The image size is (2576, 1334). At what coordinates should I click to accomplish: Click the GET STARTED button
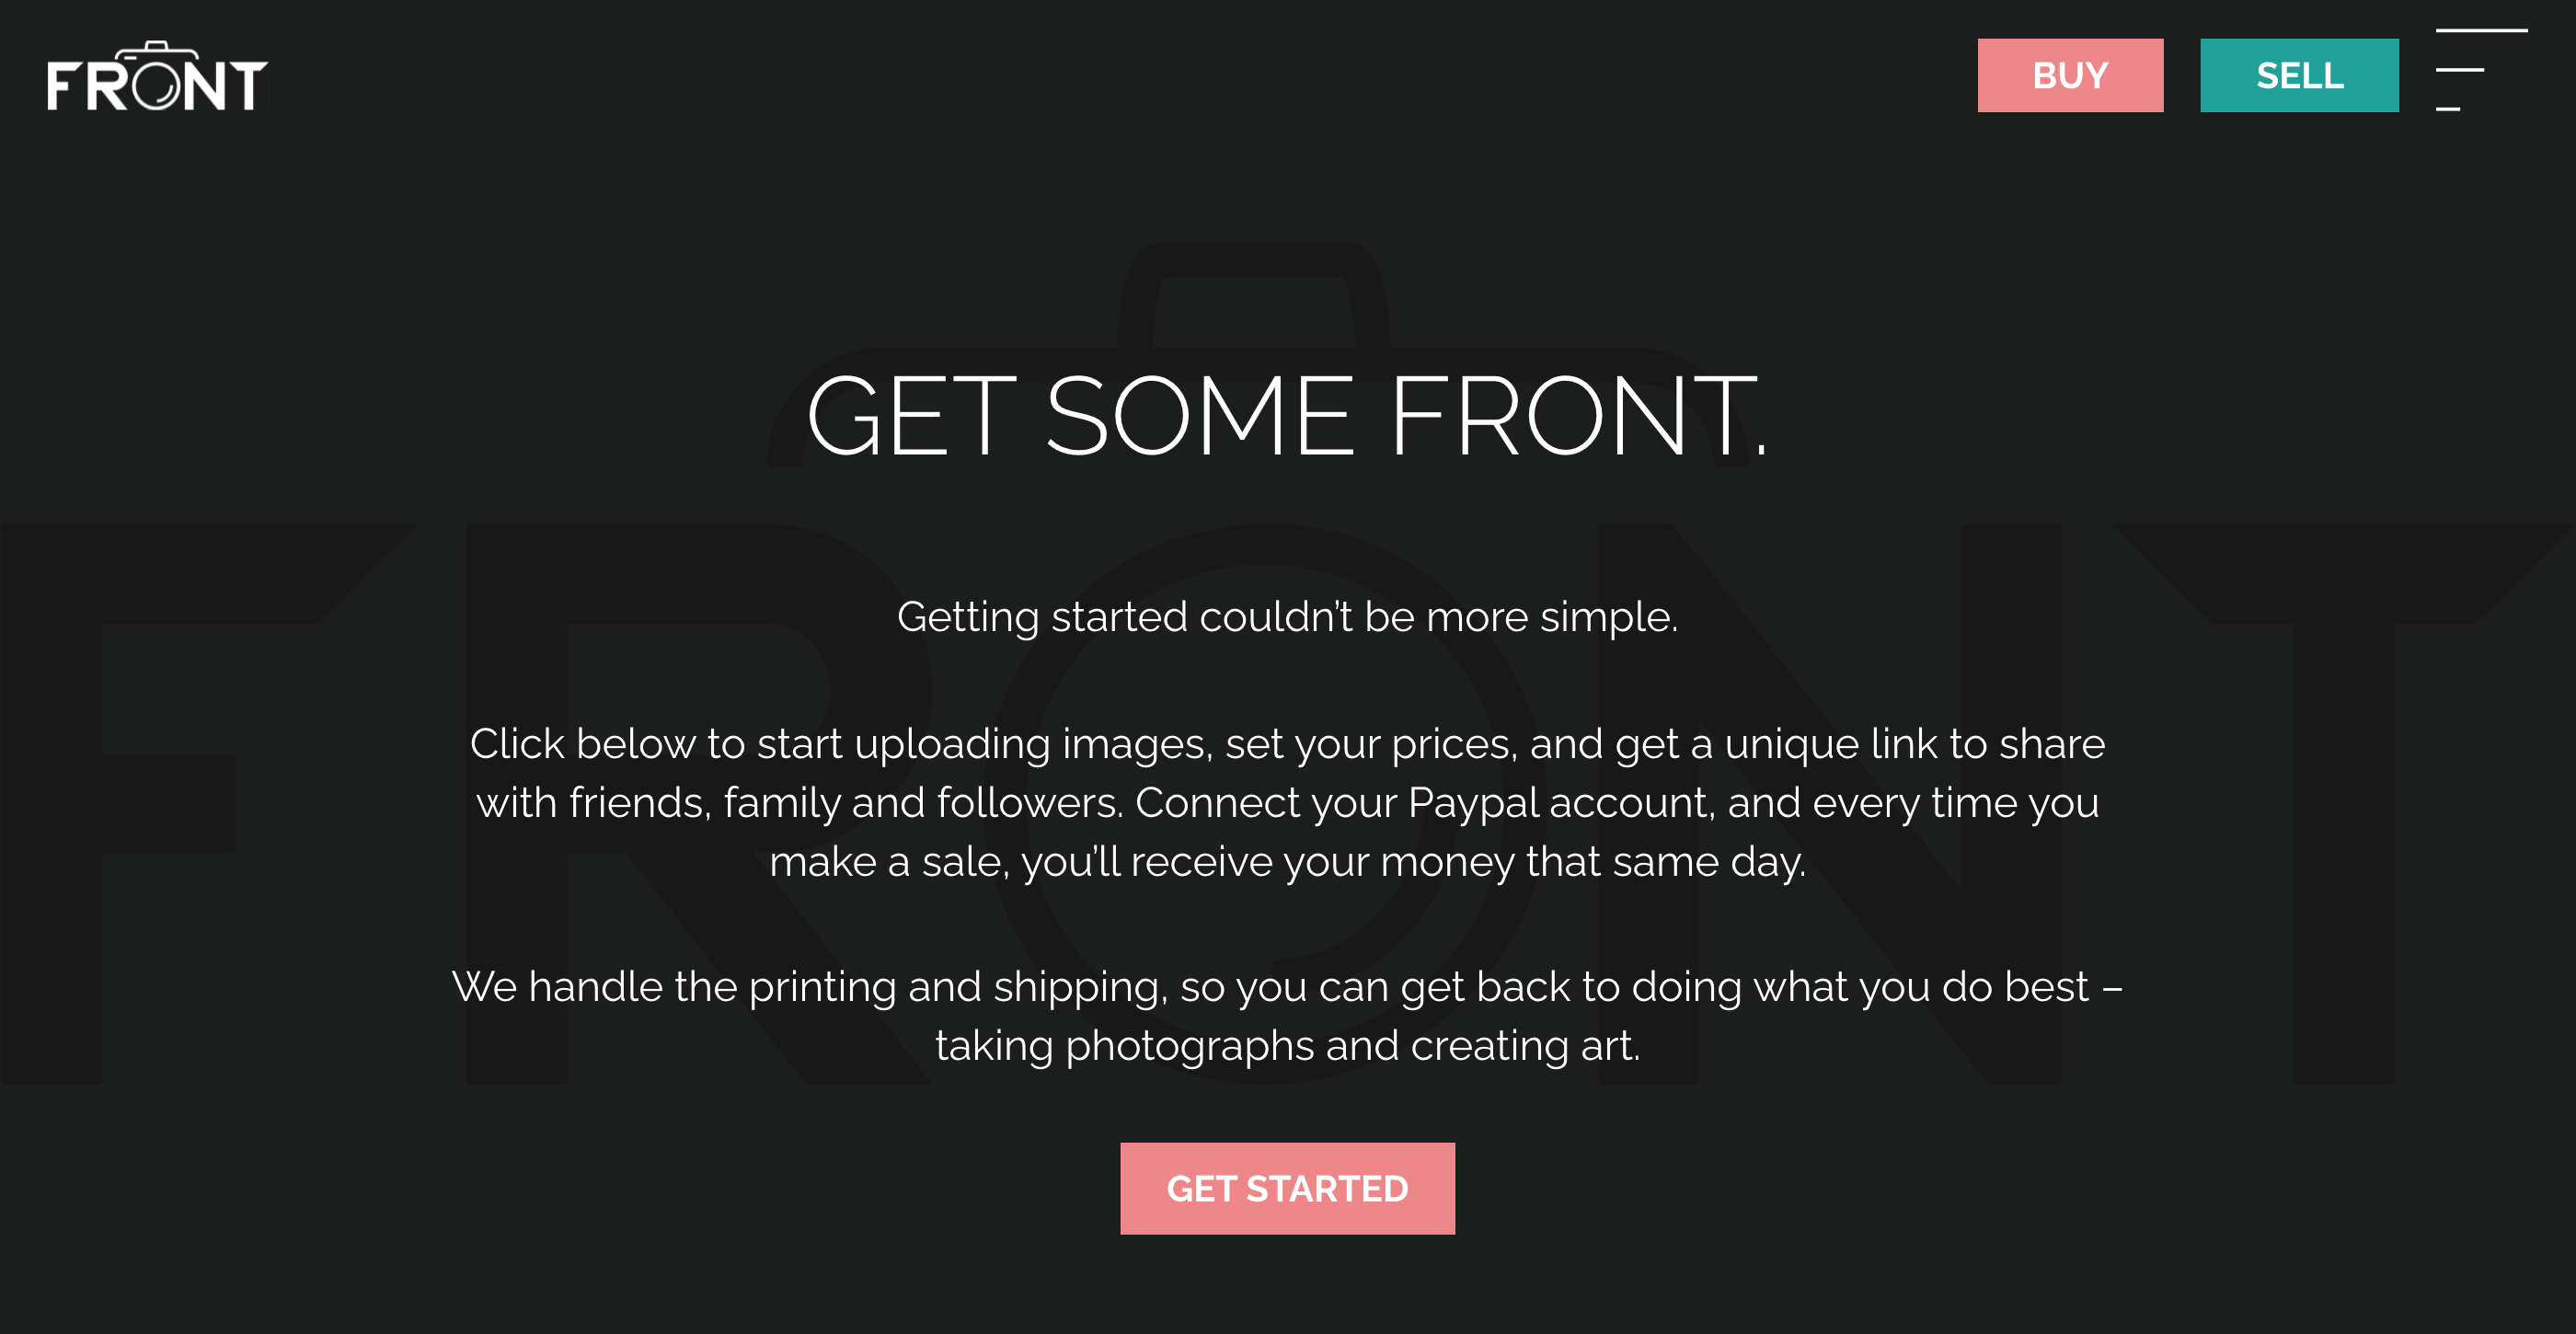click(x=1287, y=1188)
